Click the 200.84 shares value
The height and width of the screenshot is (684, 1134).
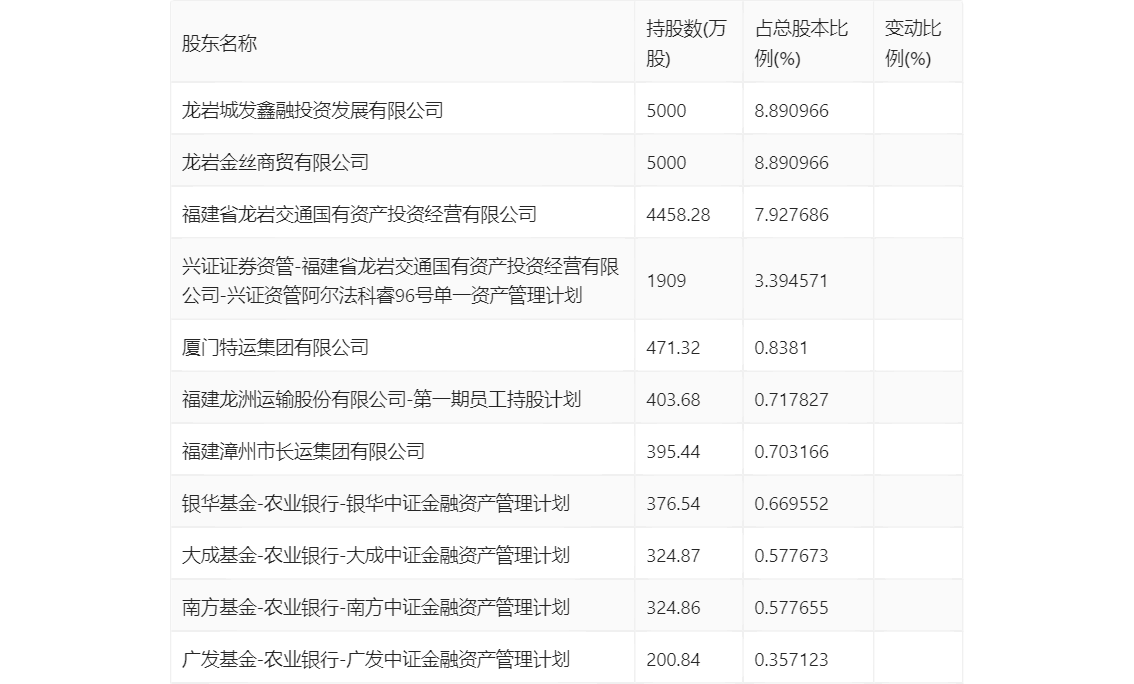pos(673,660)
